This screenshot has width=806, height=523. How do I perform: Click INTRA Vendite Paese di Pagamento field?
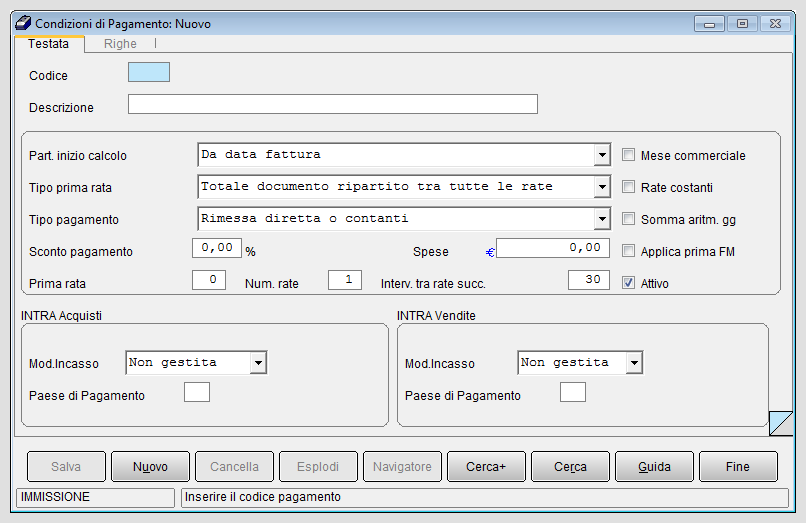coord(573,392)
